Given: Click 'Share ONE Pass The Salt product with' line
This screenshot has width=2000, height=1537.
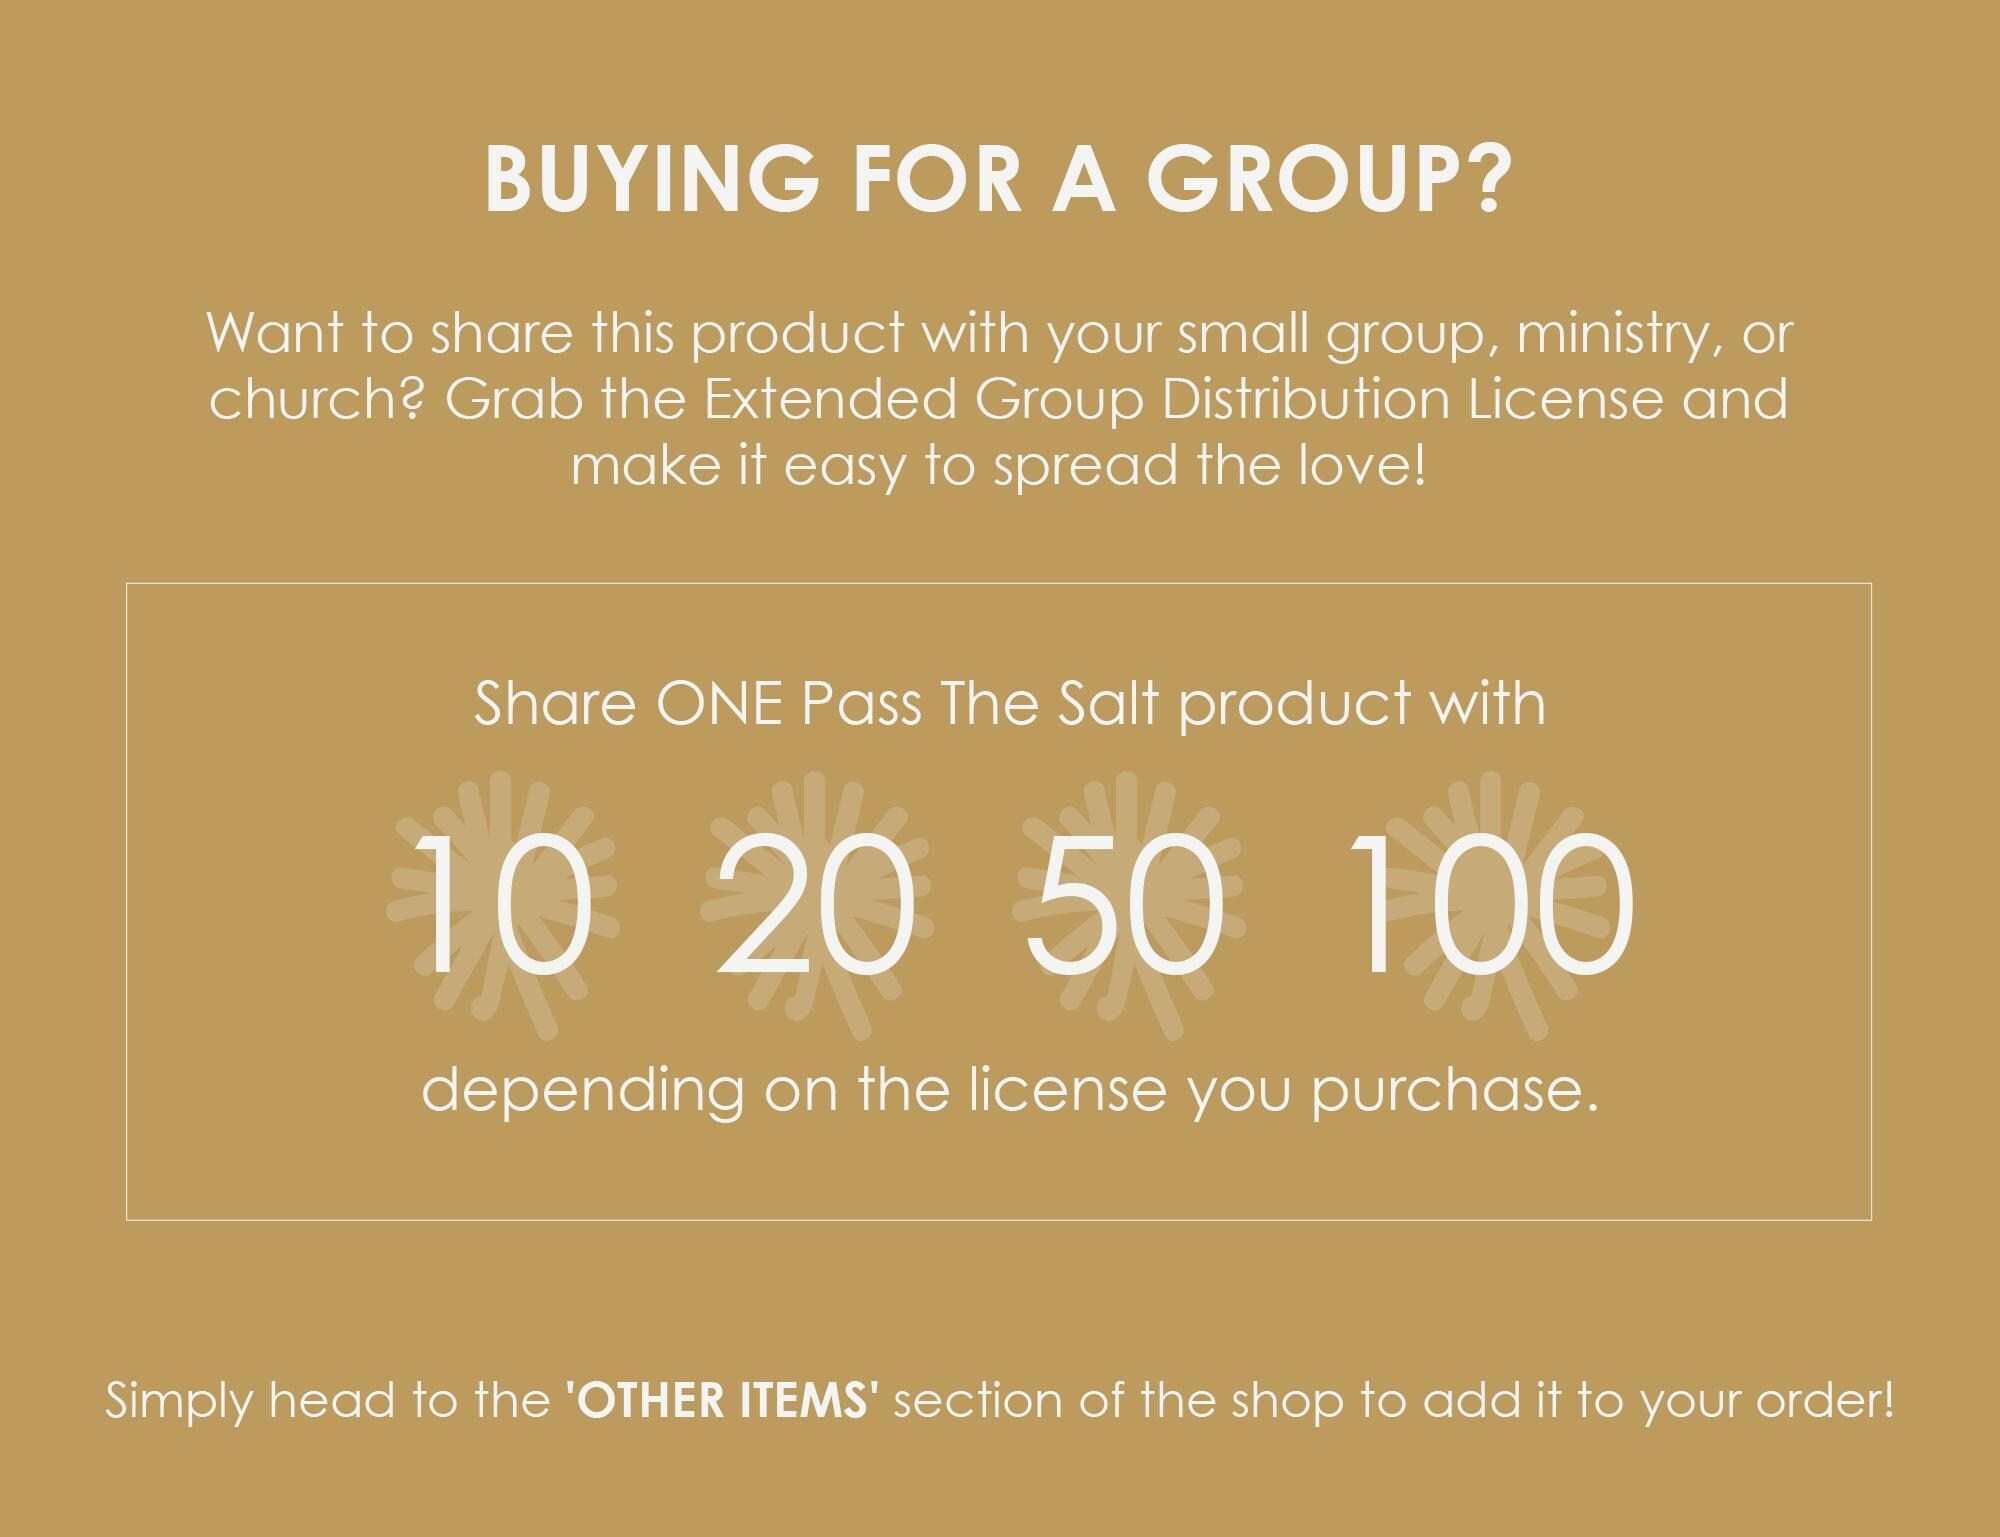Looking at the screenshot, I should click(1010, 703).
